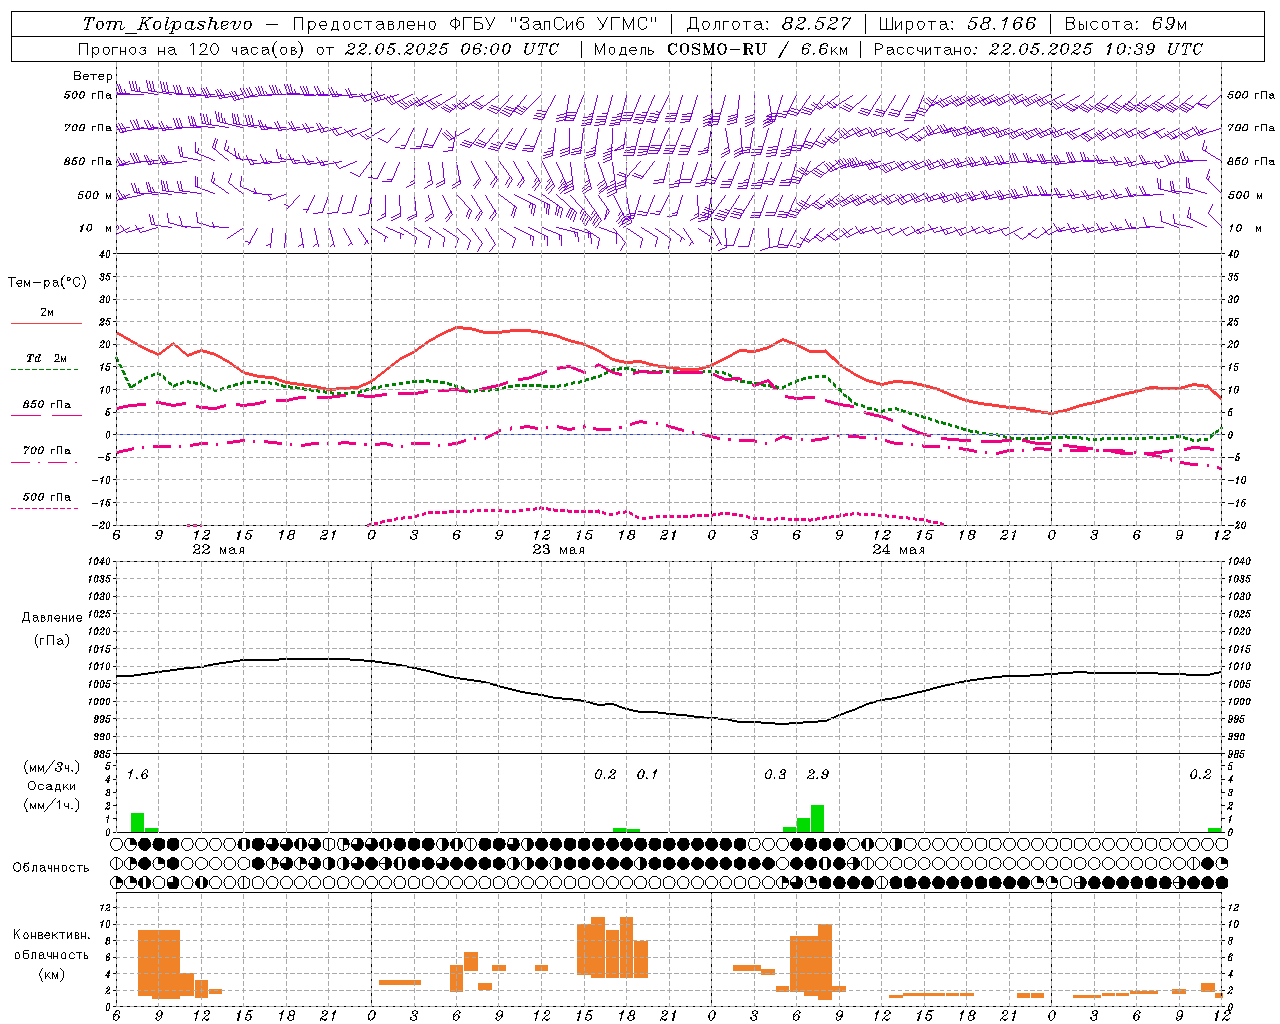Click the Модель COSMO-RU / 6.6км label
The width and height of the screenshot is (1280, 1024).
pyautogui.click(x=720, y=49)
